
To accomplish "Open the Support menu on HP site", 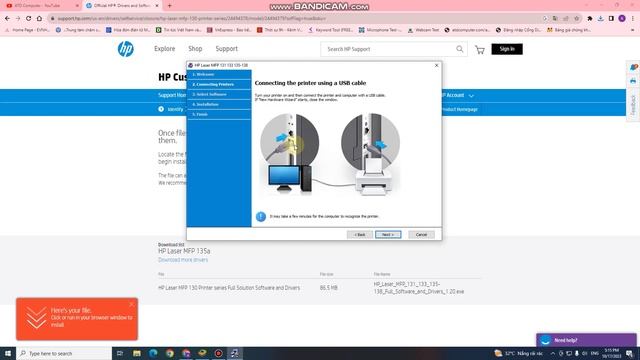I will pos(227,49).
